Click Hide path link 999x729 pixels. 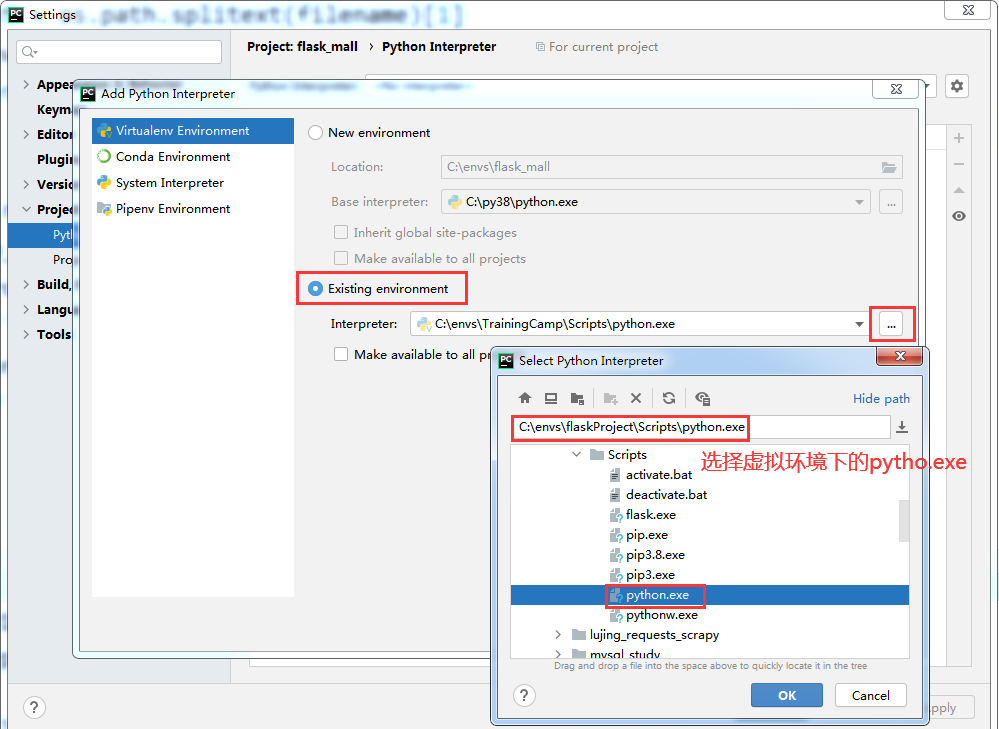[881, 398]
